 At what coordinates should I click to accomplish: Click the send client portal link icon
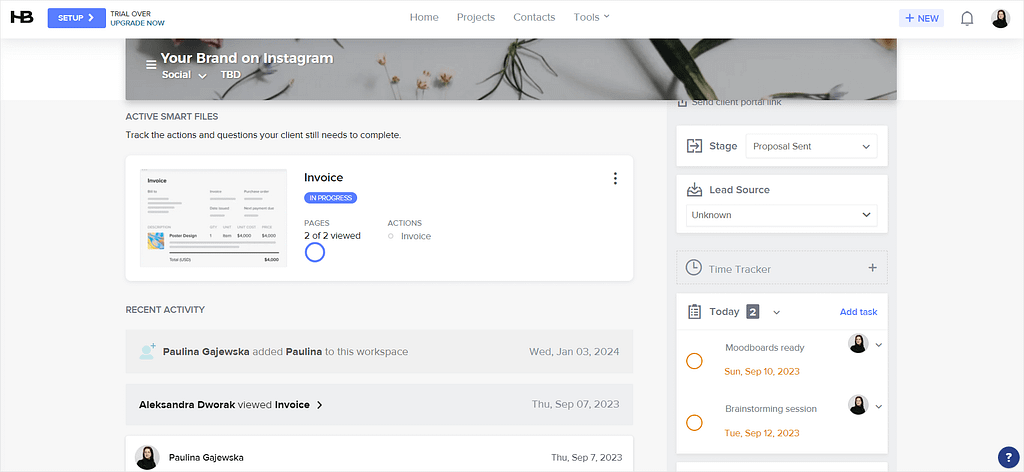click(682, 102)
